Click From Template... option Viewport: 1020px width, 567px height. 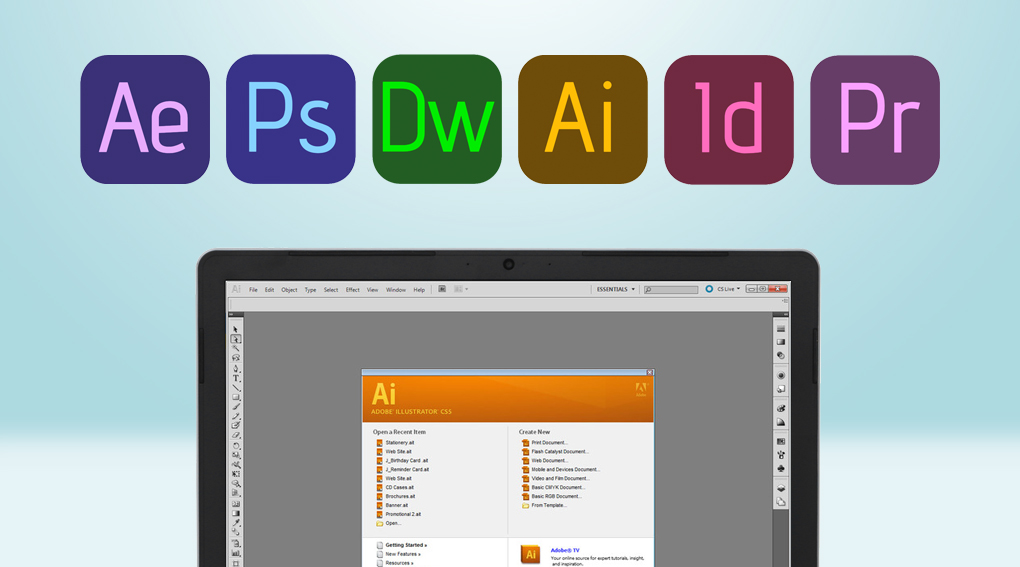[x=544, y=505]
